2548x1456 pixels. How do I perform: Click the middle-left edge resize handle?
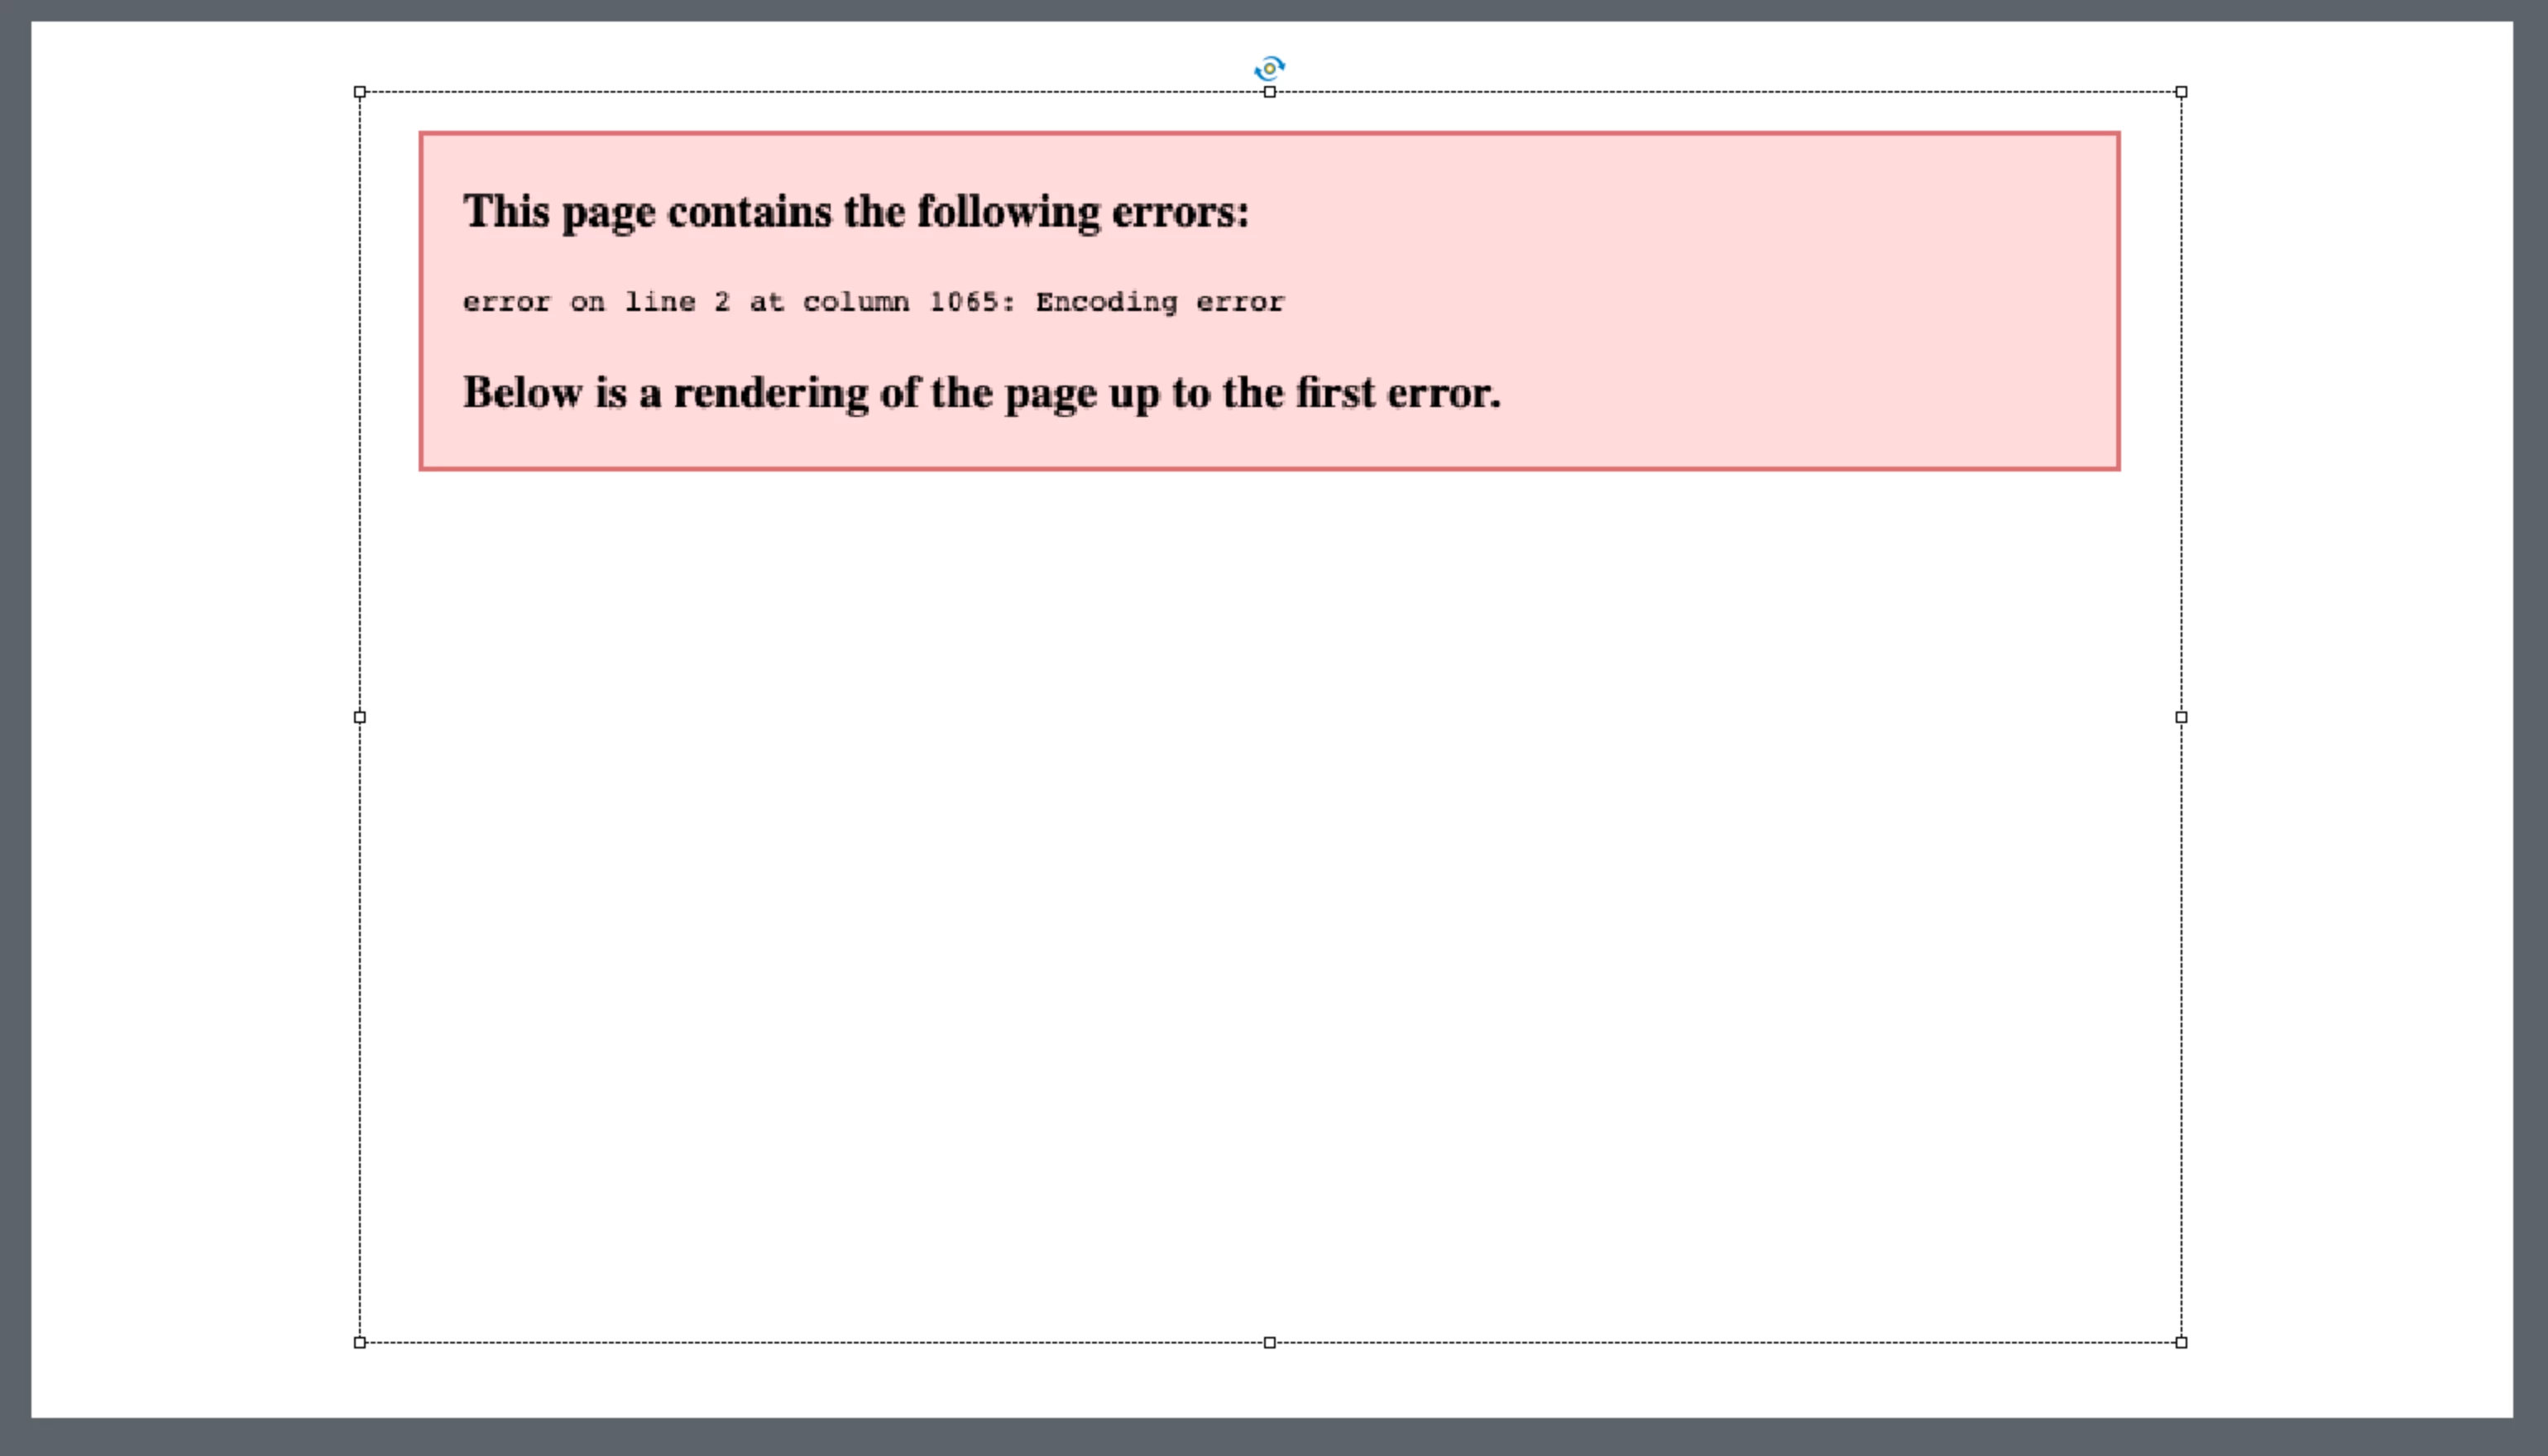pos(360,717)
